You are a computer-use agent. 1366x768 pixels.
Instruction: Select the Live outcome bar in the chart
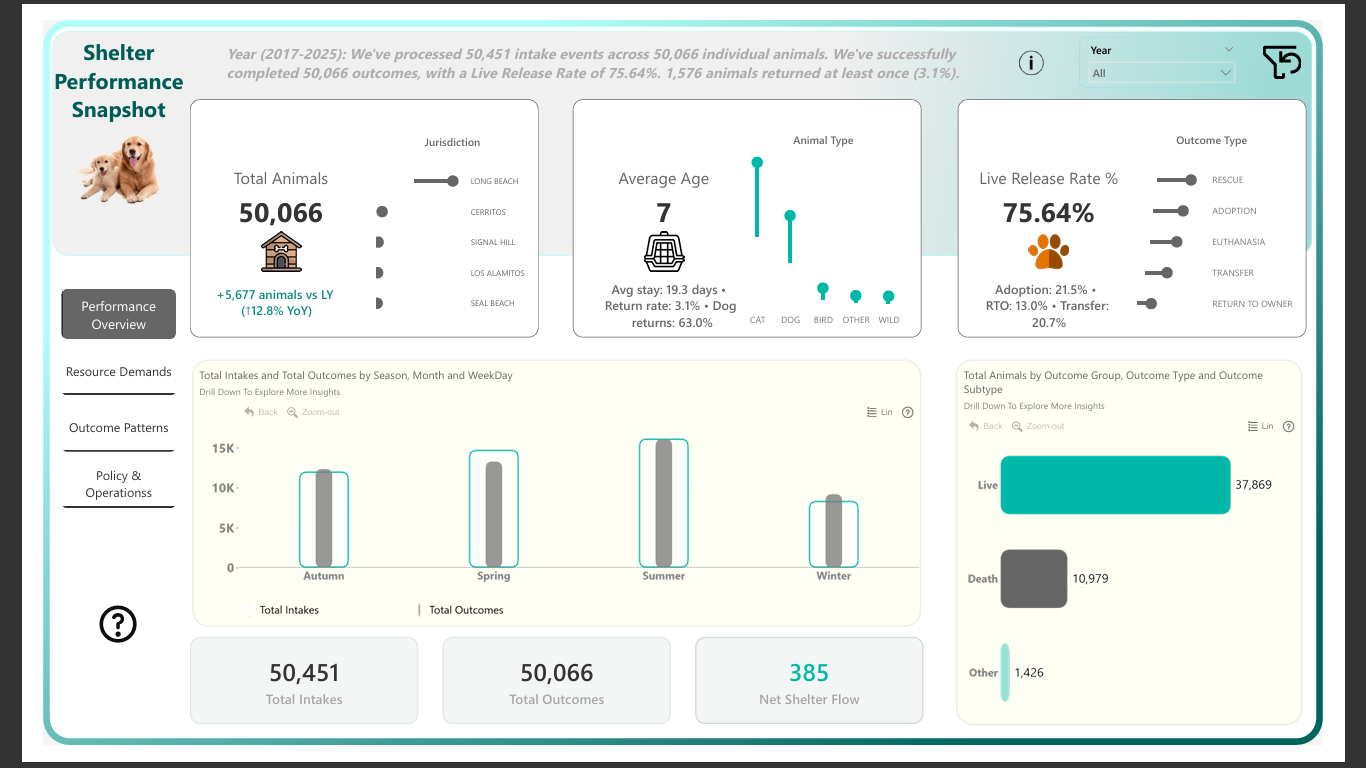[x=1113, y=485]
